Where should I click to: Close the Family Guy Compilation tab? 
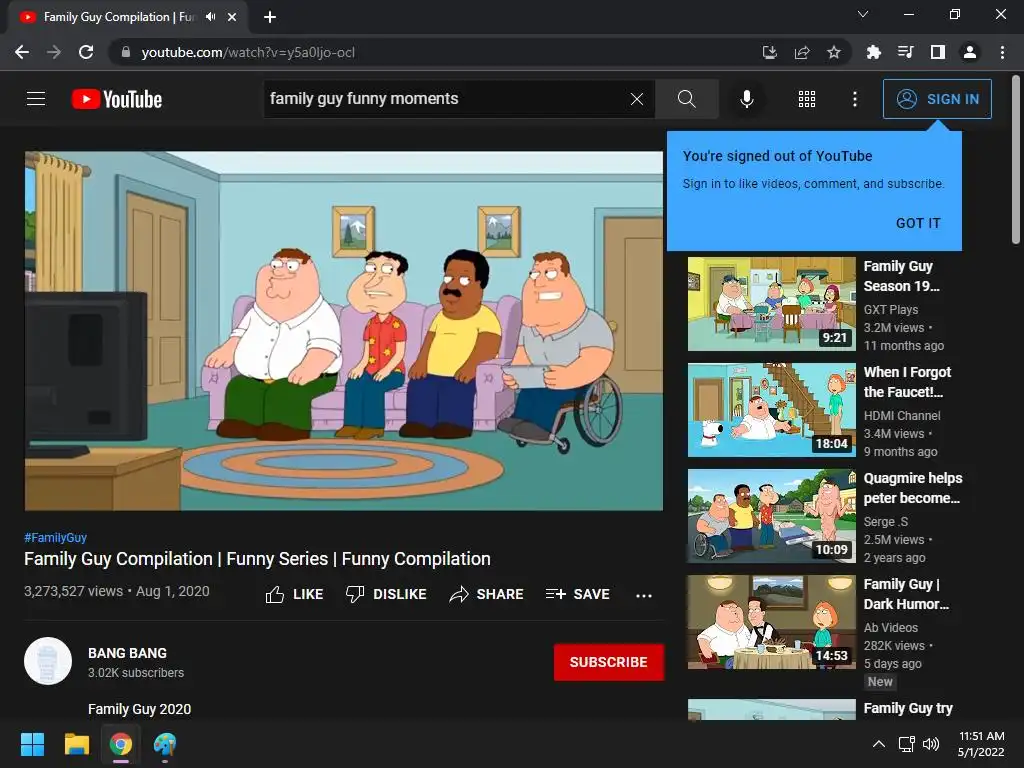click(232, 17)
